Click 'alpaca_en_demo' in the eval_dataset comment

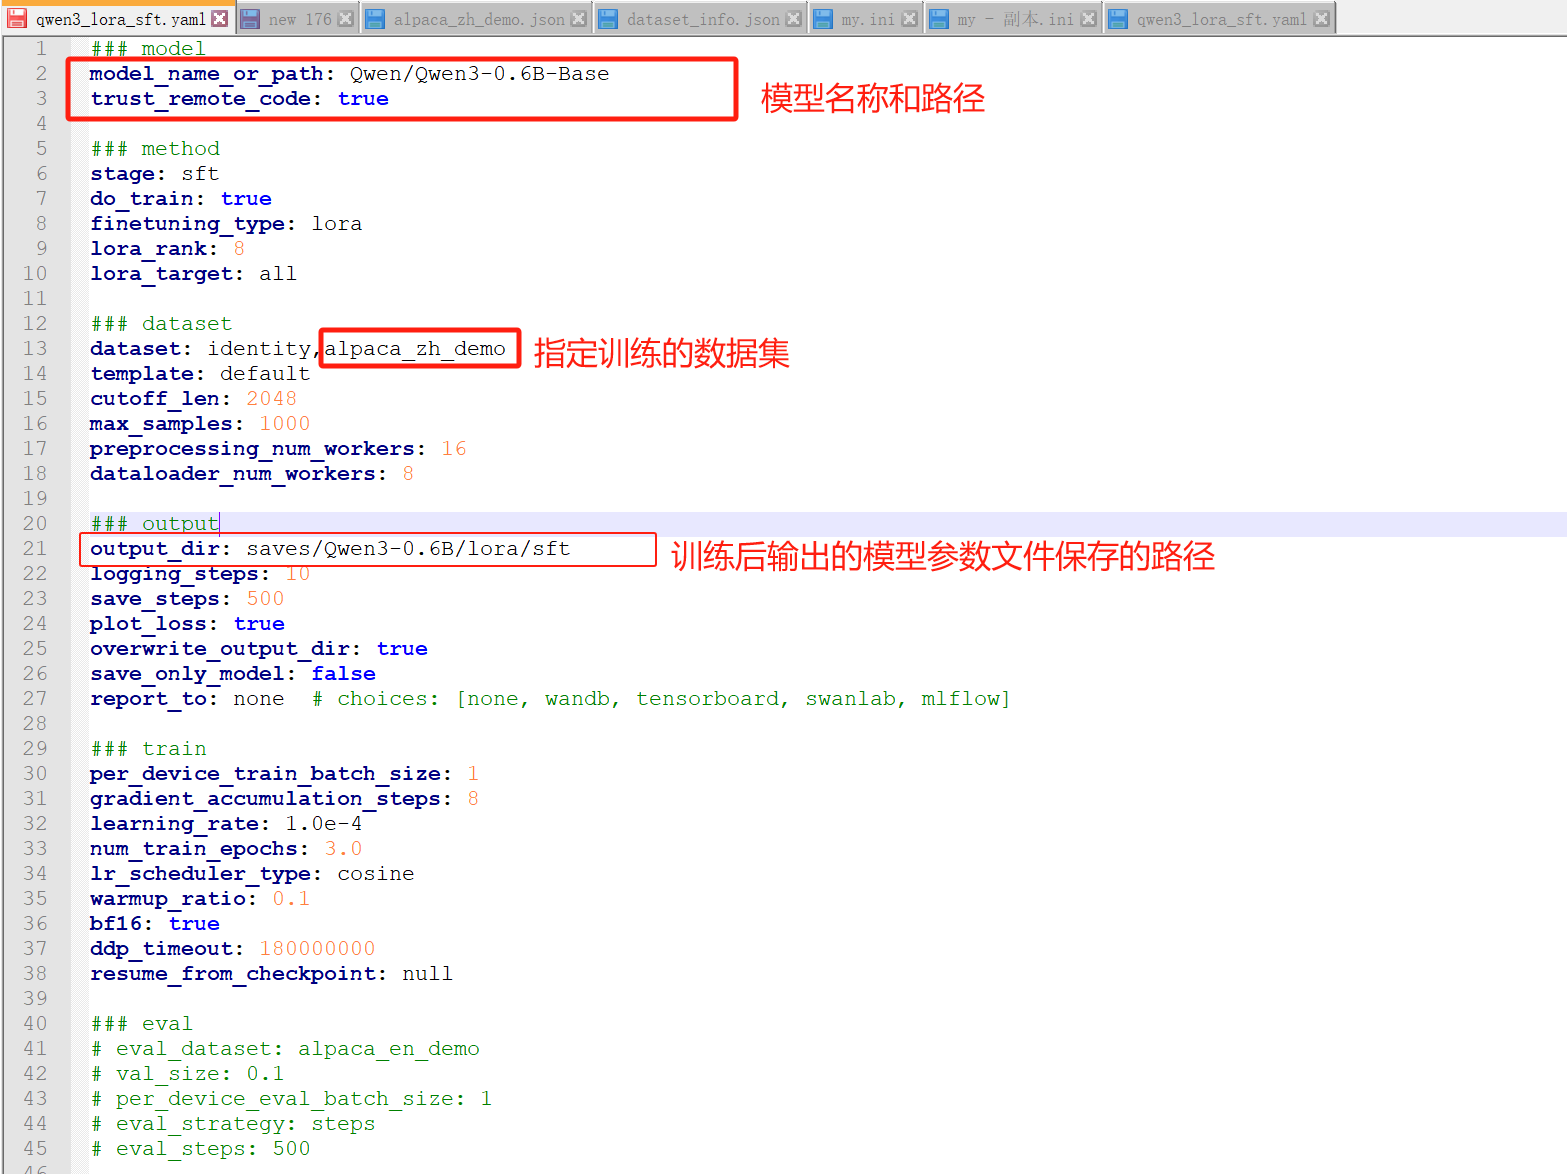pos(389,1049)
